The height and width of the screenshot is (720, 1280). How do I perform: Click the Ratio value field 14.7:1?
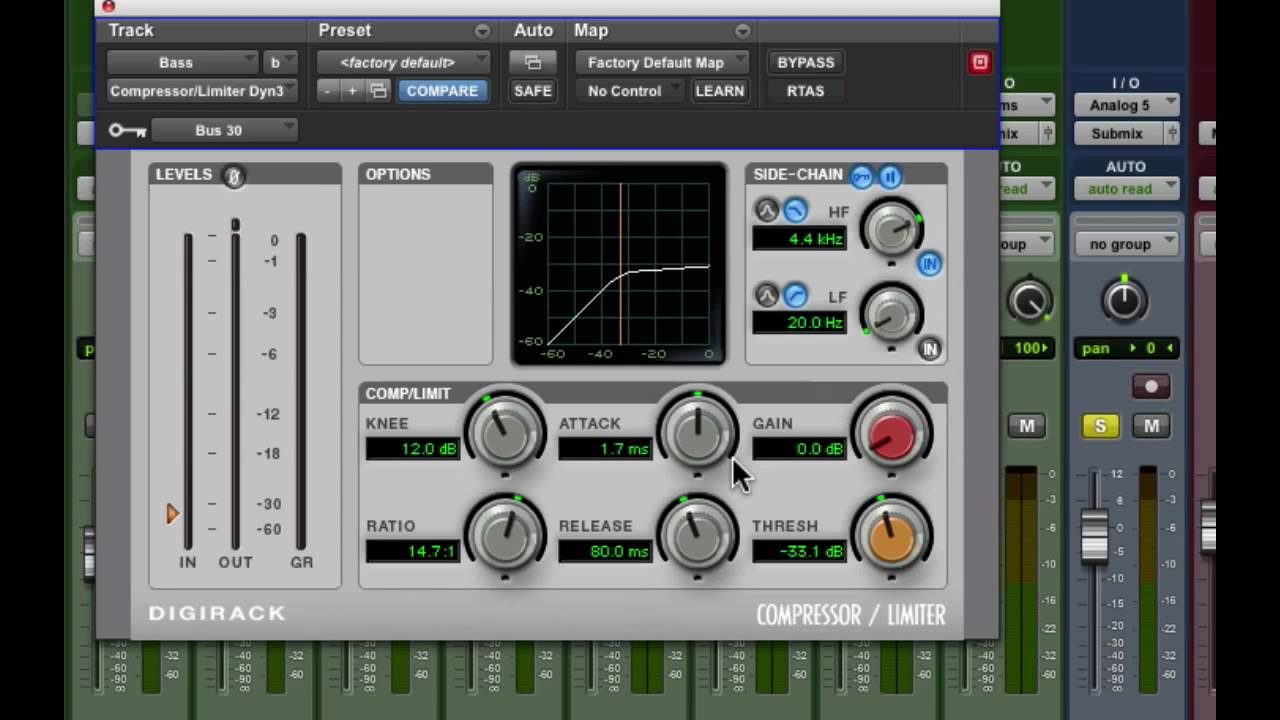[x=412, y=551]
